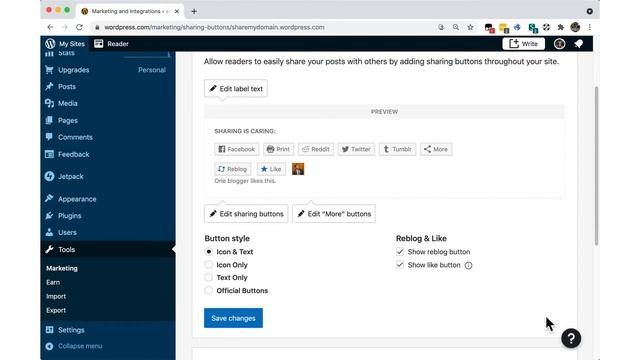Click the More share button in preview
Screen dimensions: 640x360
[436, 149]
